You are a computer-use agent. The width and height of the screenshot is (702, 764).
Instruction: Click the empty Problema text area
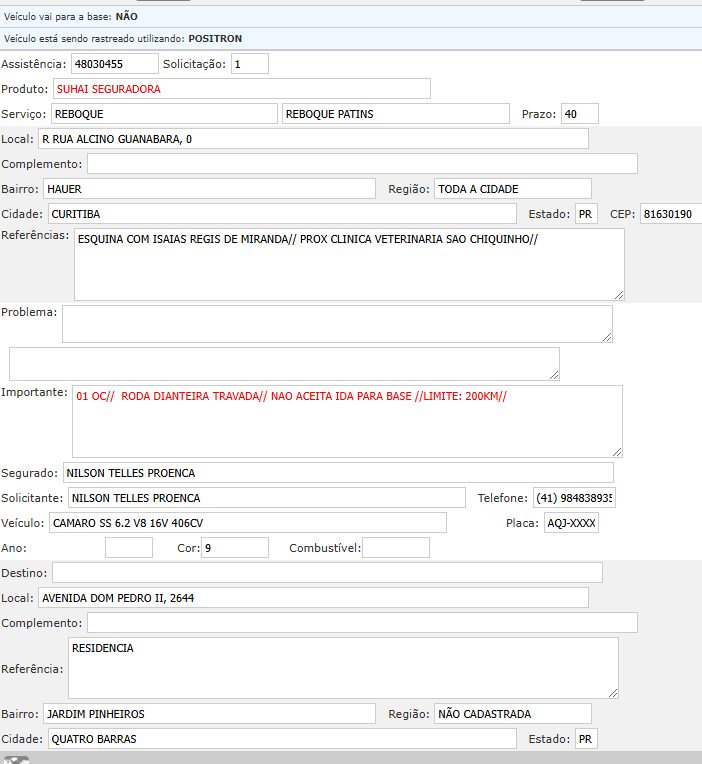pyautogui.click(x=337, y=324)
